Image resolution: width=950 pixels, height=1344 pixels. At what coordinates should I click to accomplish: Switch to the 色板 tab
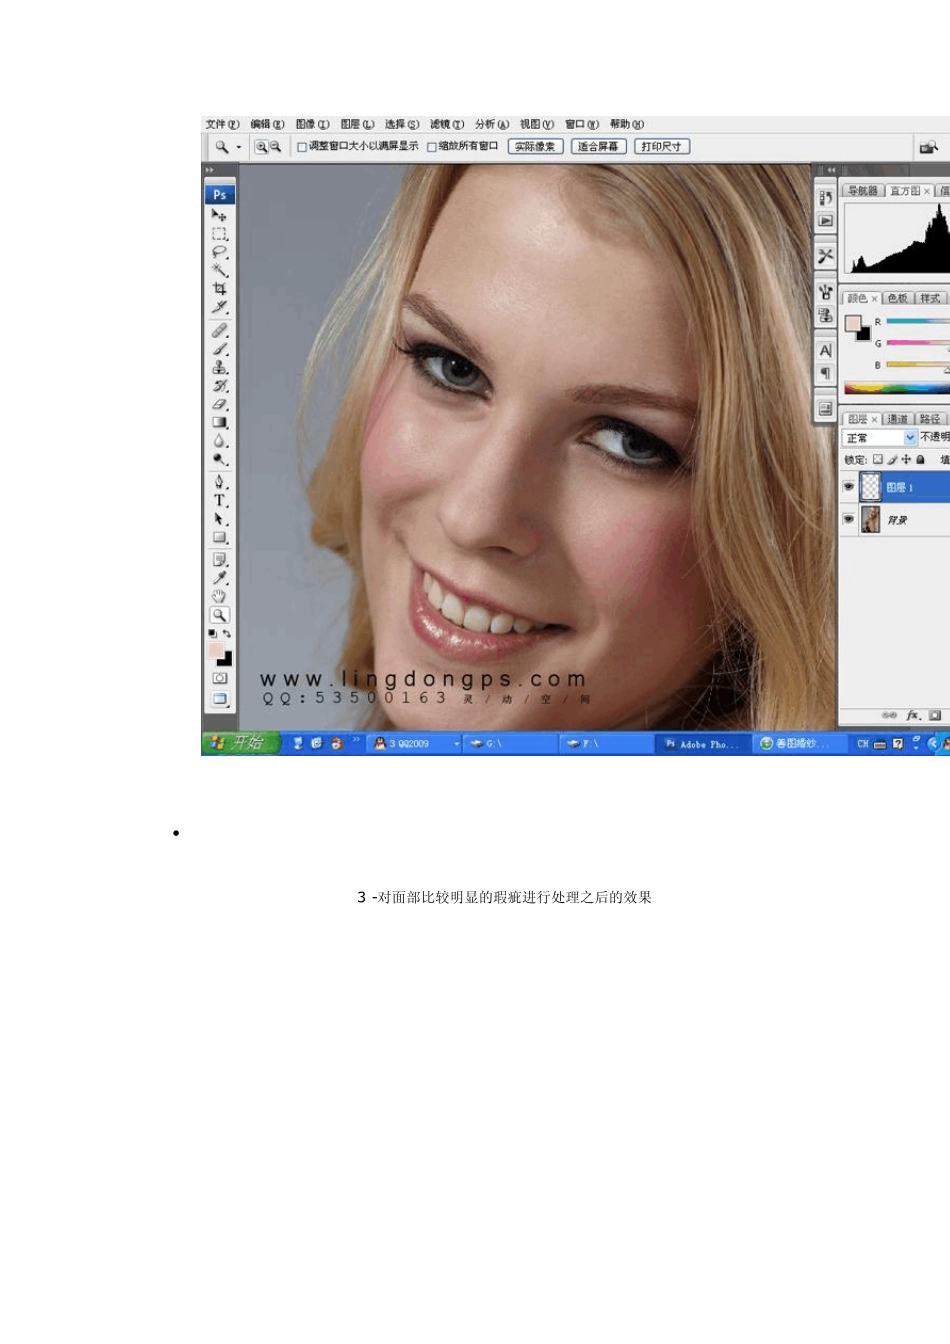point(898,298)
